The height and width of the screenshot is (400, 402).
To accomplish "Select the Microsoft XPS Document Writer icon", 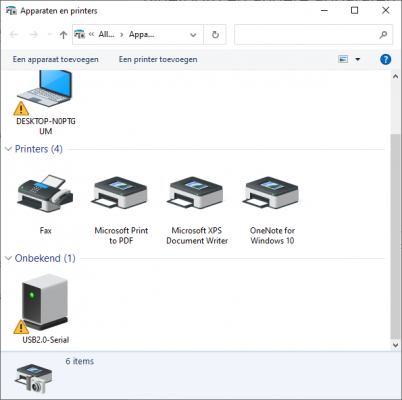I will (196, 193).
